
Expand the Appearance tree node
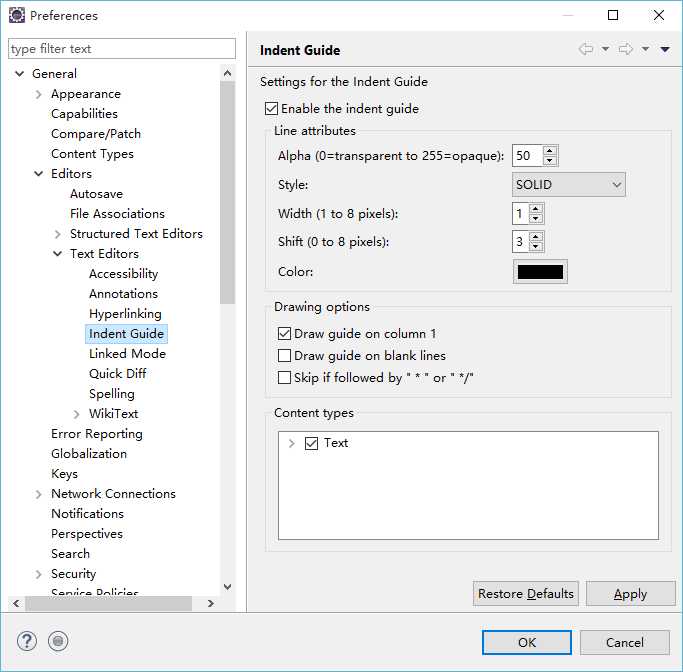pos(38,94)
